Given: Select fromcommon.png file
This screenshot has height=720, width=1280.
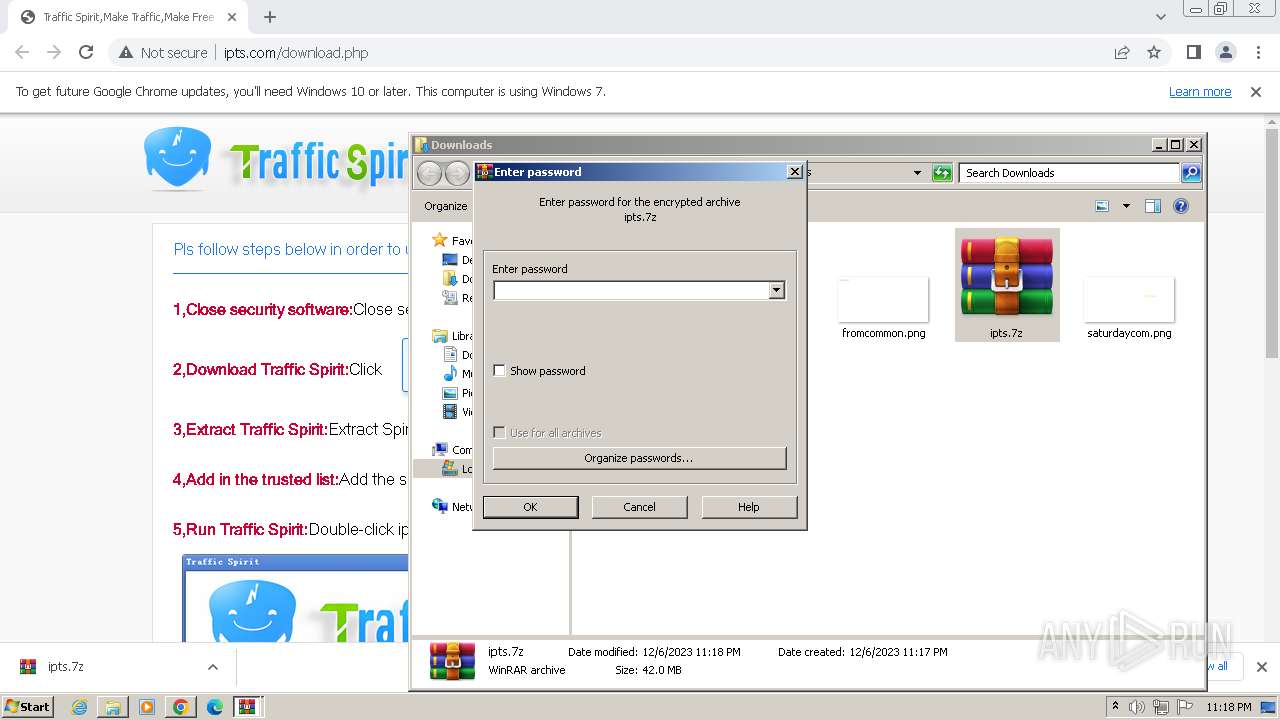Looking at the screenshot, I should coord(884,305).
